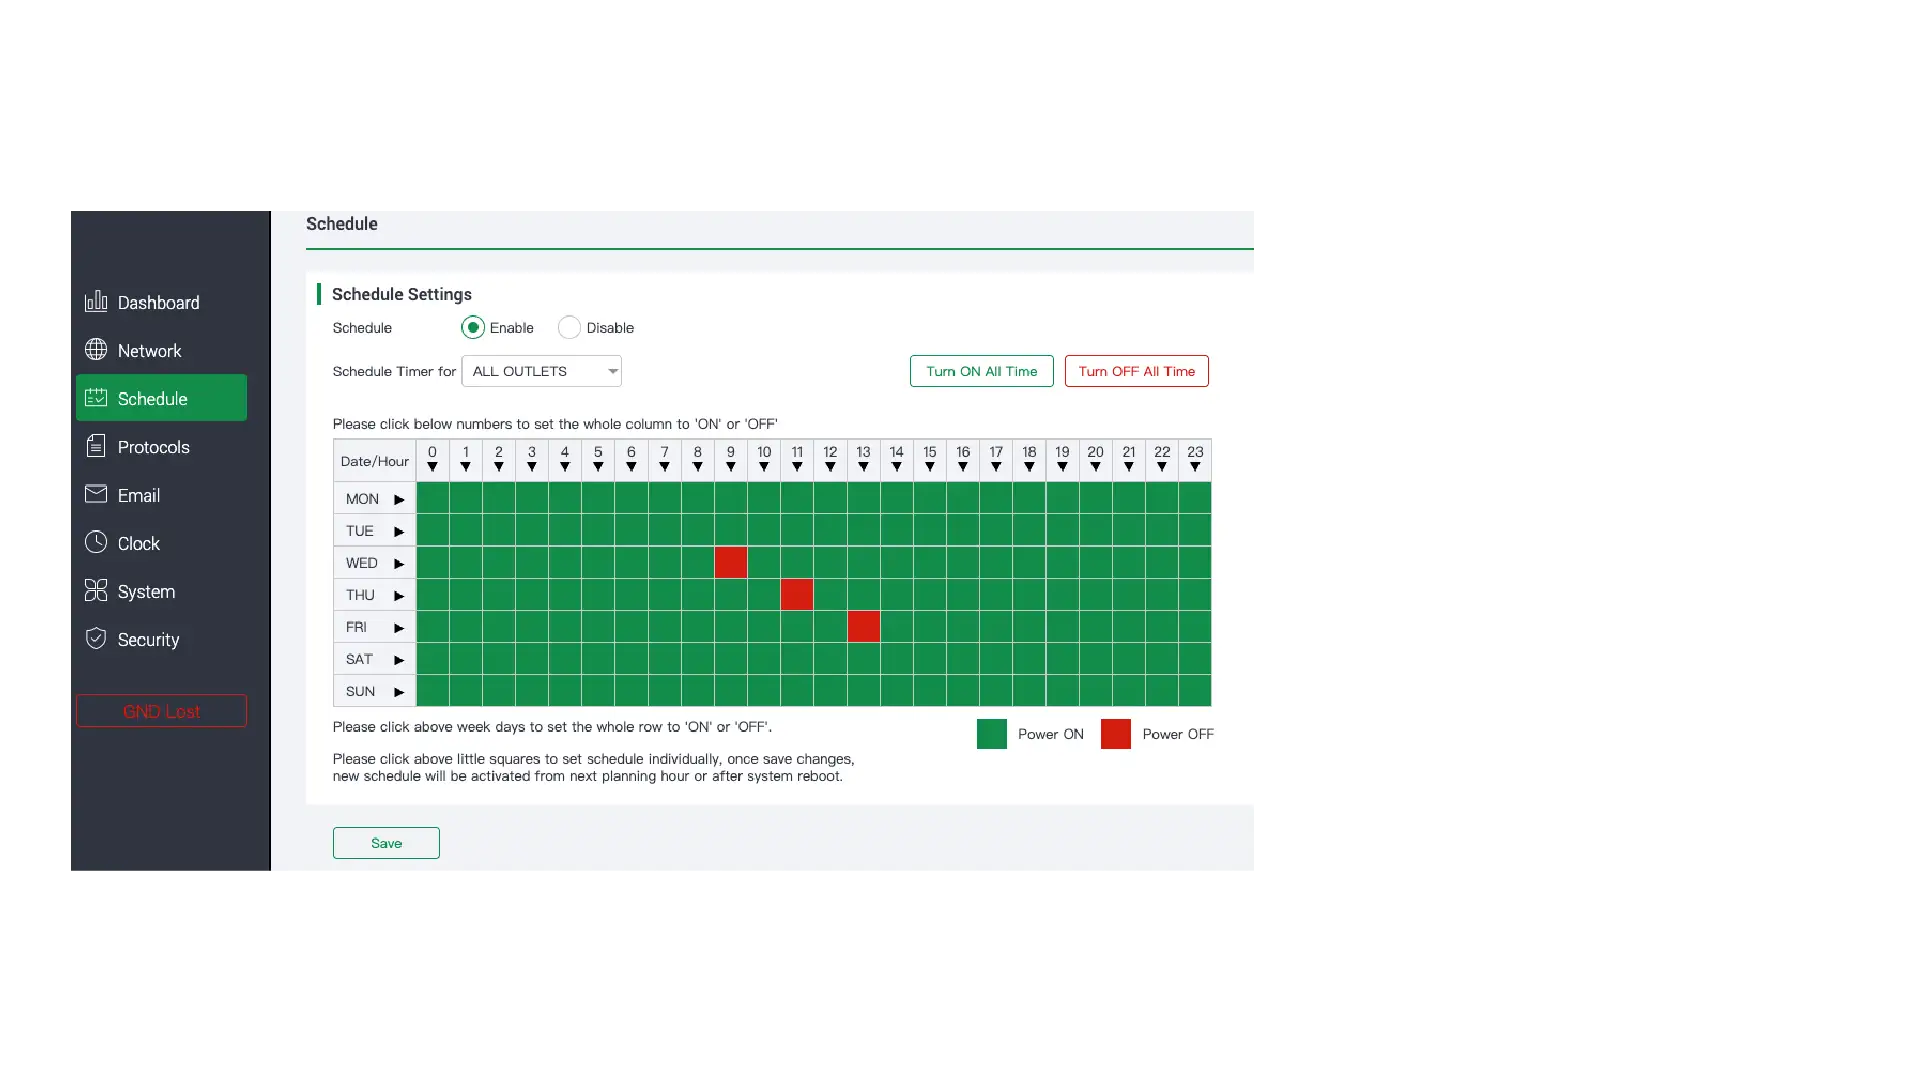Set hour 9 column via its arrow
The image size is (1921, 1081).
coord(731,467)
